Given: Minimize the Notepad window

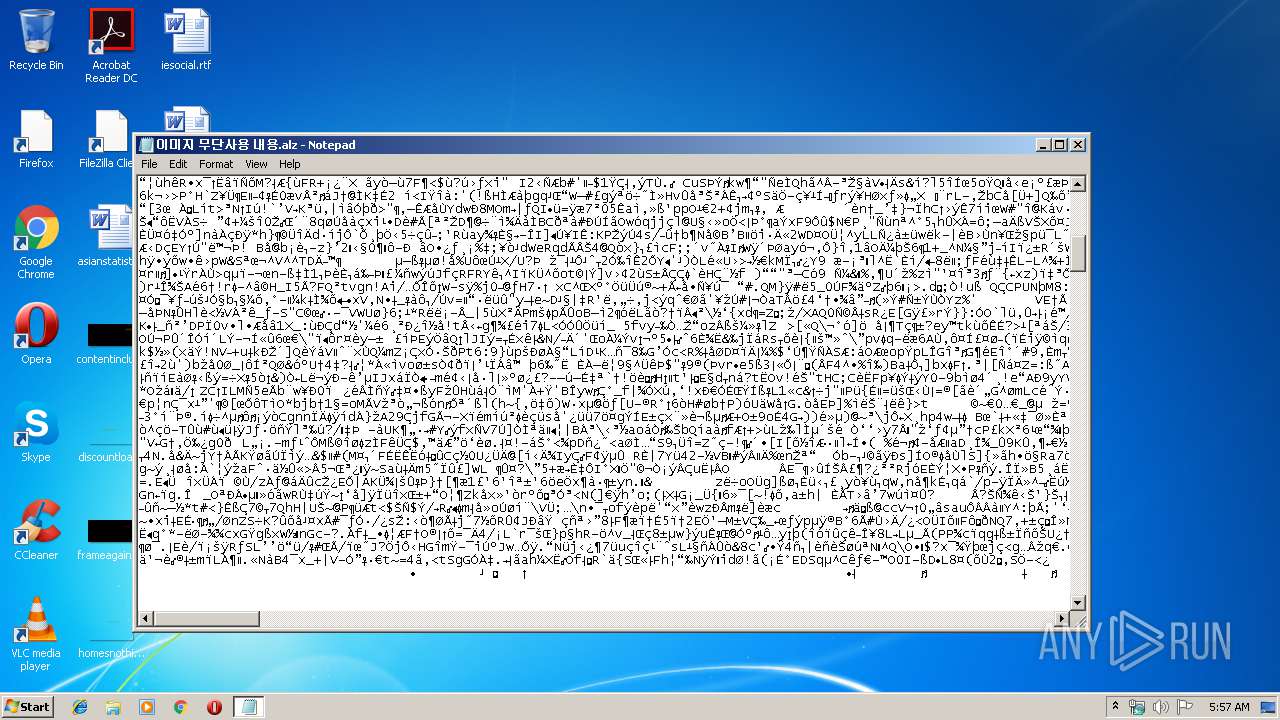Looking at the screenshot, I should [x=1042, y=145].
